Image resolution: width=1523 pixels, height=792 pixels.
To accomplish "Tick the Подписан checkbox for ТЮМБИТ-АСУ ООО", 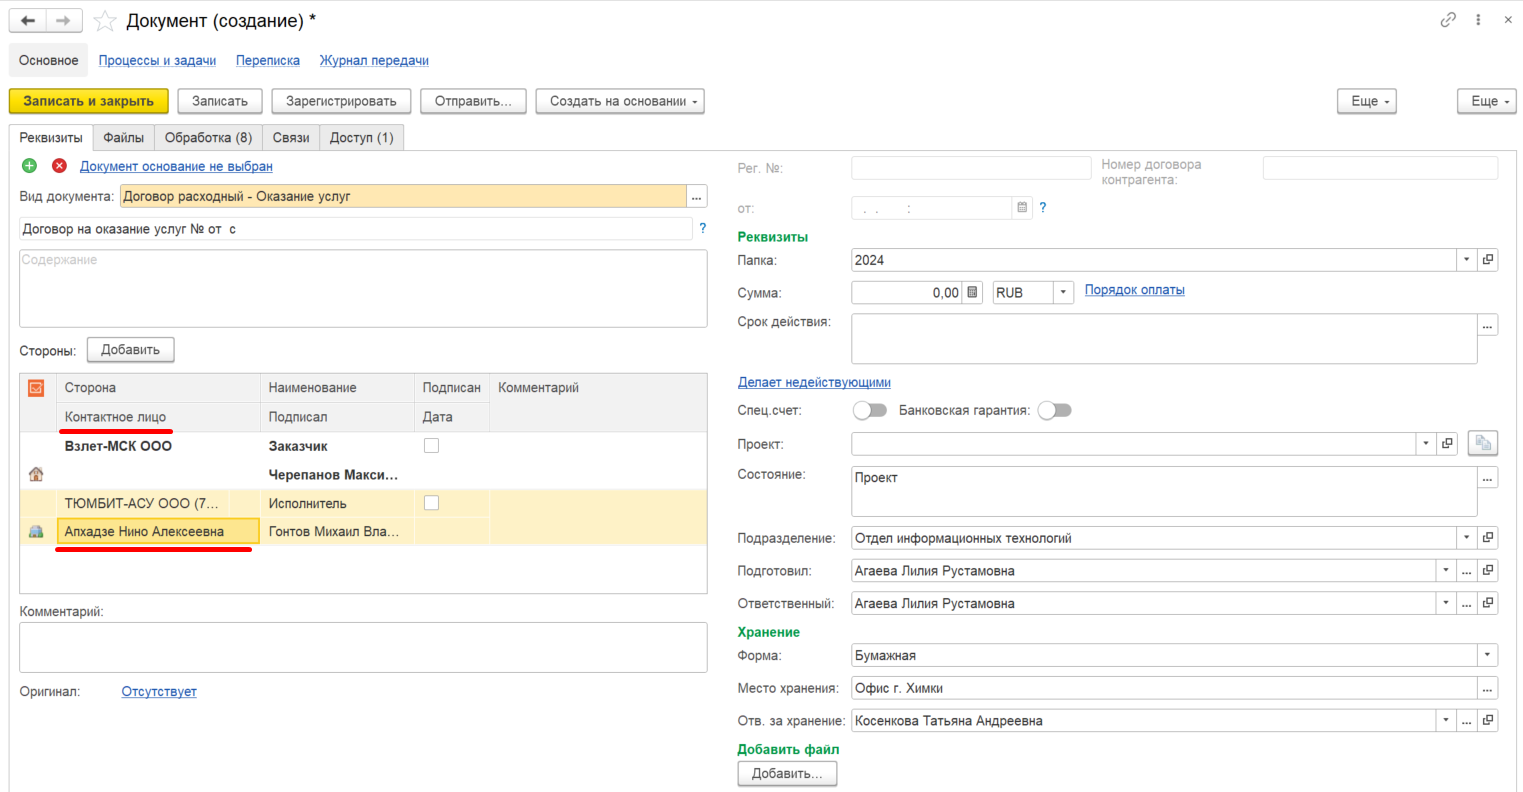I will (x=431, y=503).
